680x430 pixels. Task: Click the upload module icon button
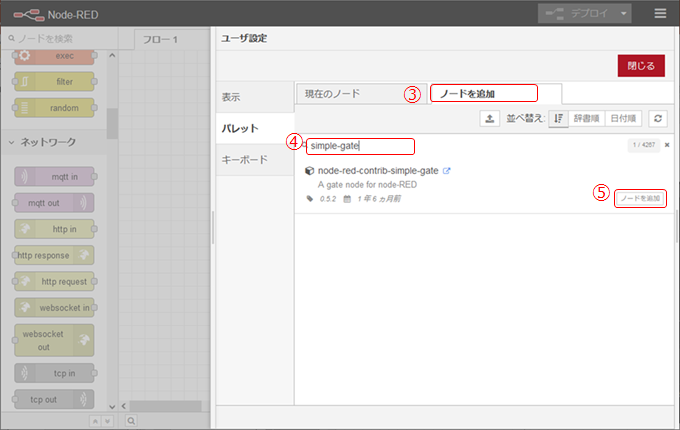pyautogui.click(x=489, y=119)
